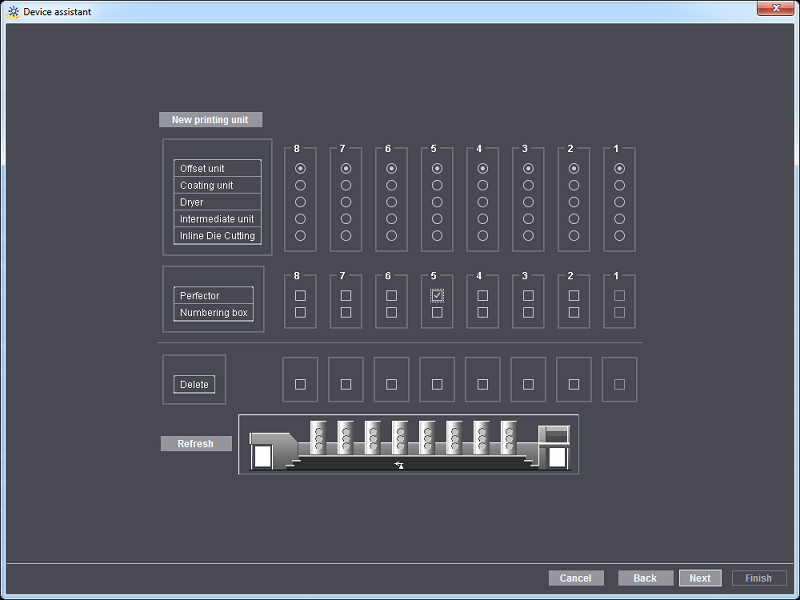The width and height of the screenshot is (800, 600).
Task: Click the Device assistant icon in the title bar
Action: 15,10
